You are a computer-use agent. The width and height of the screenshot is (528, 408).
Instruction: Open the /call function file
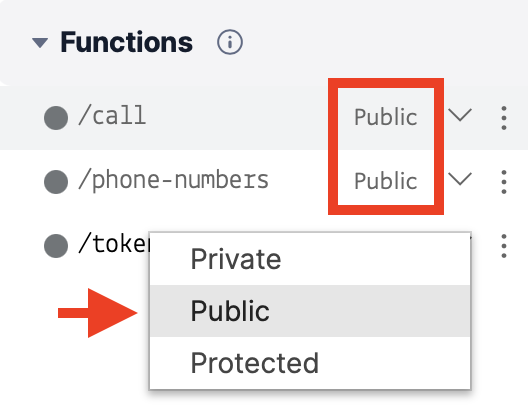tap(112, 115)
